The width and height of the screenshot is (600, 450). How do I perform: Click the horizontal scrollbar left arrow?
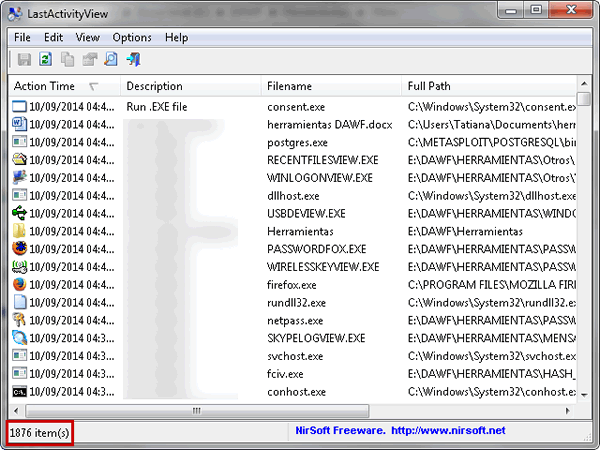tap(16, 411)
